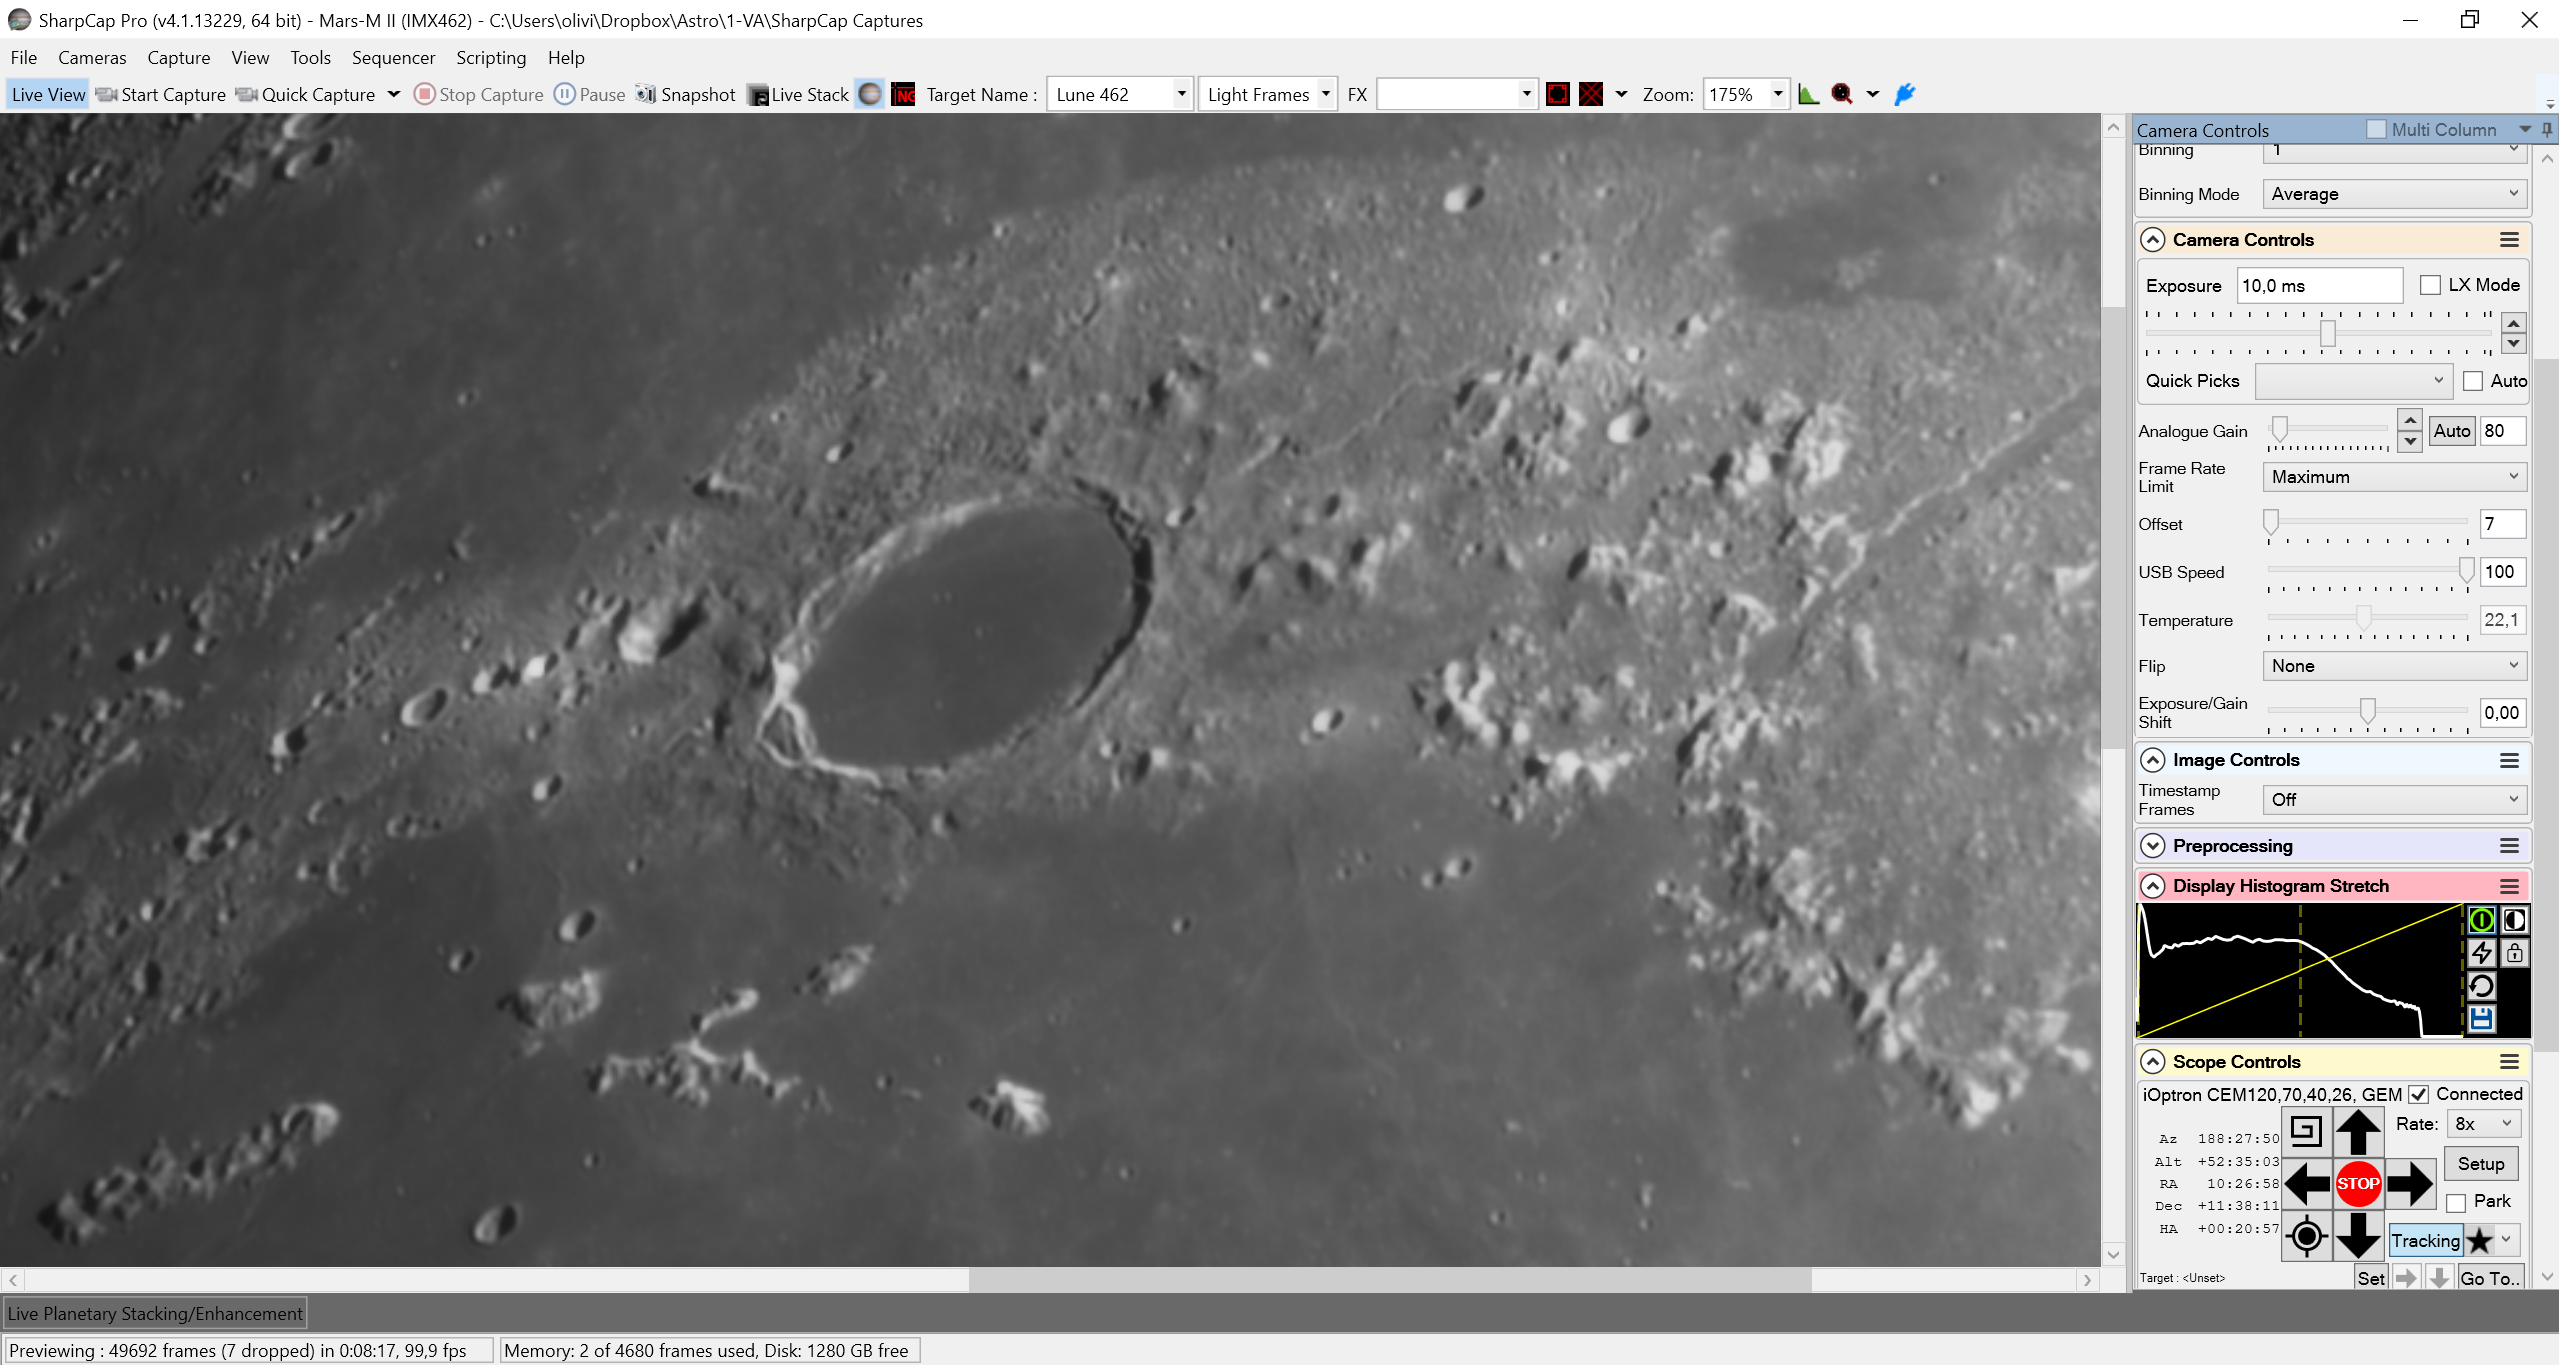Viewport: 2559px width, 1365px height.
Task: Click the red STOP mount button
Action: tap(2357, 1183)
